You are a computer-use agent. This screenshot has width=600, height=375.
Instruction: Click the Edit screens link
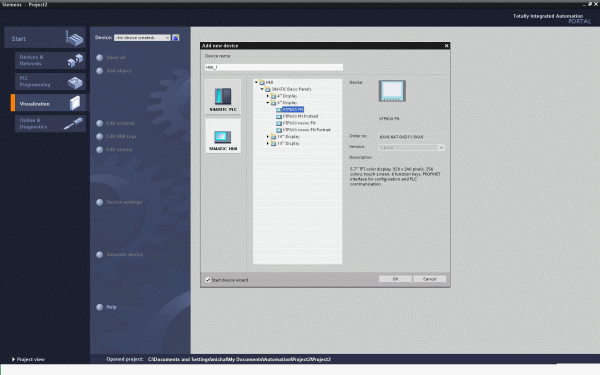tap(120, 123)
